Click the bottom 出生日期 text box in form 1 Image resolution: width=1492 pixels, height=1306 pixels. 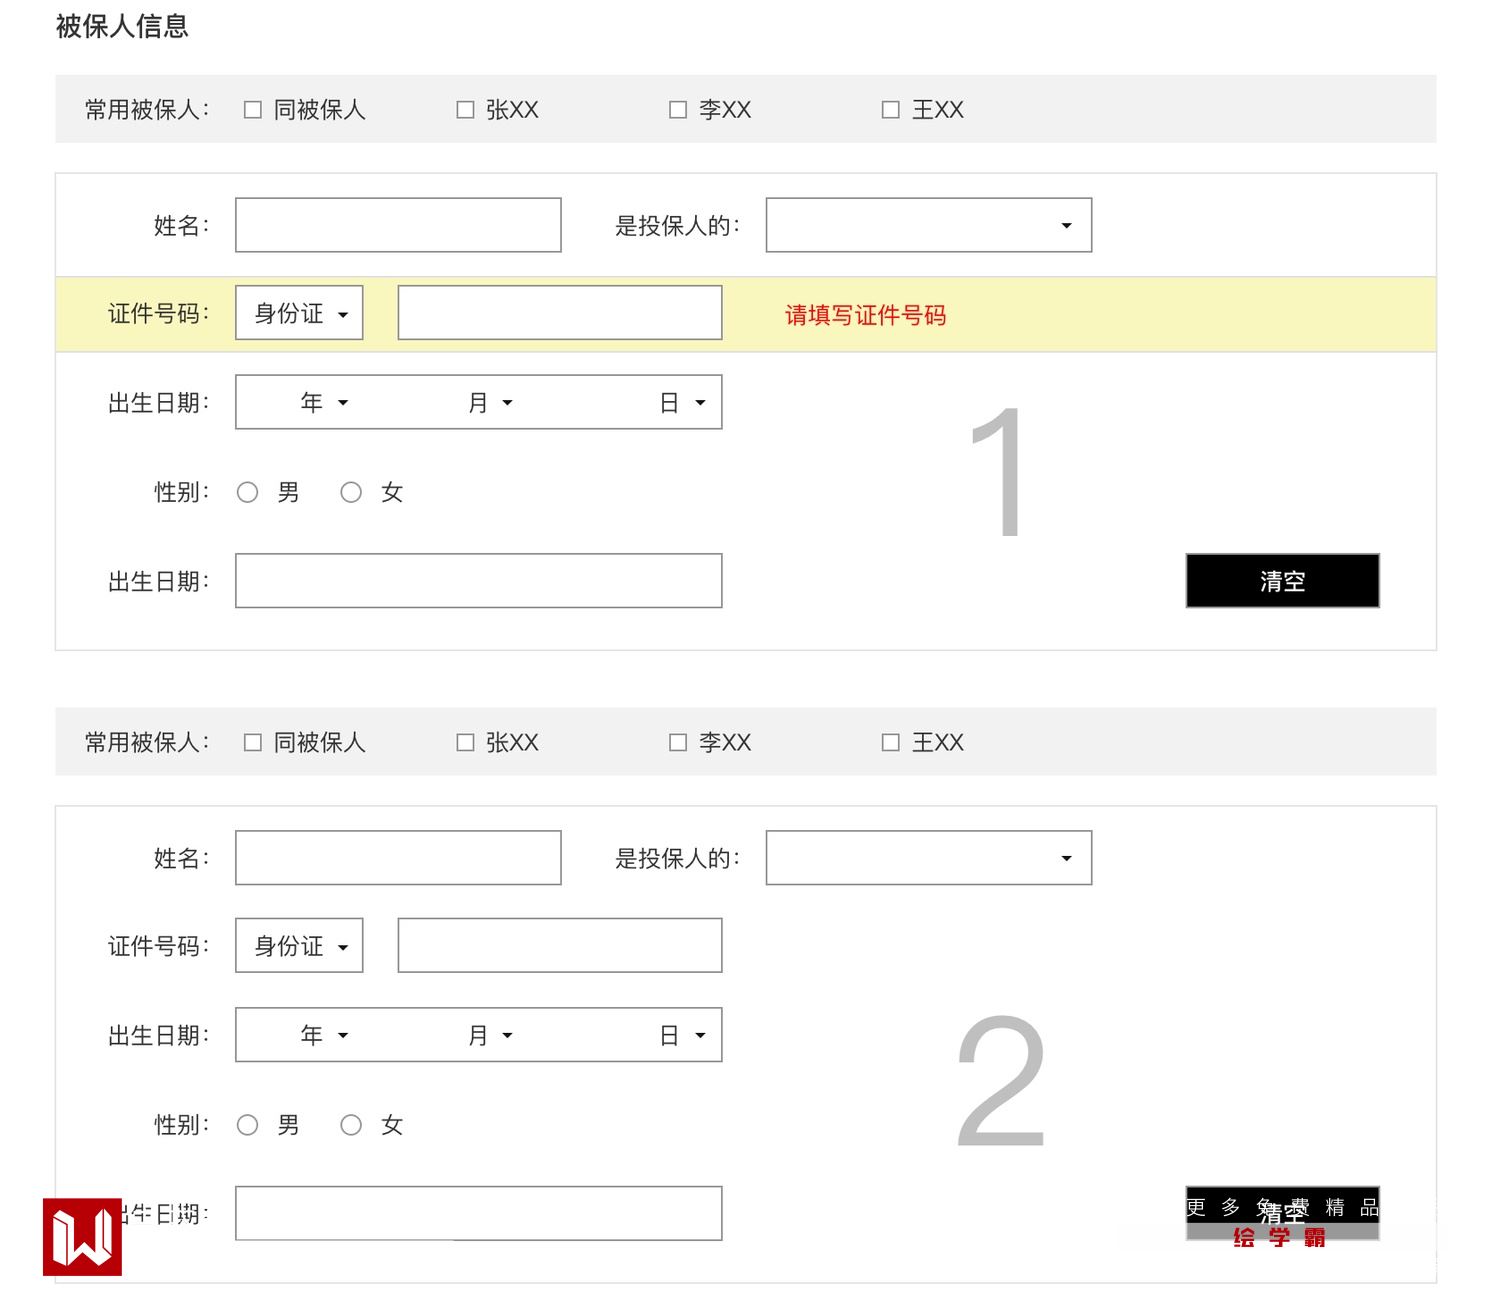click(x=479, y=581)
